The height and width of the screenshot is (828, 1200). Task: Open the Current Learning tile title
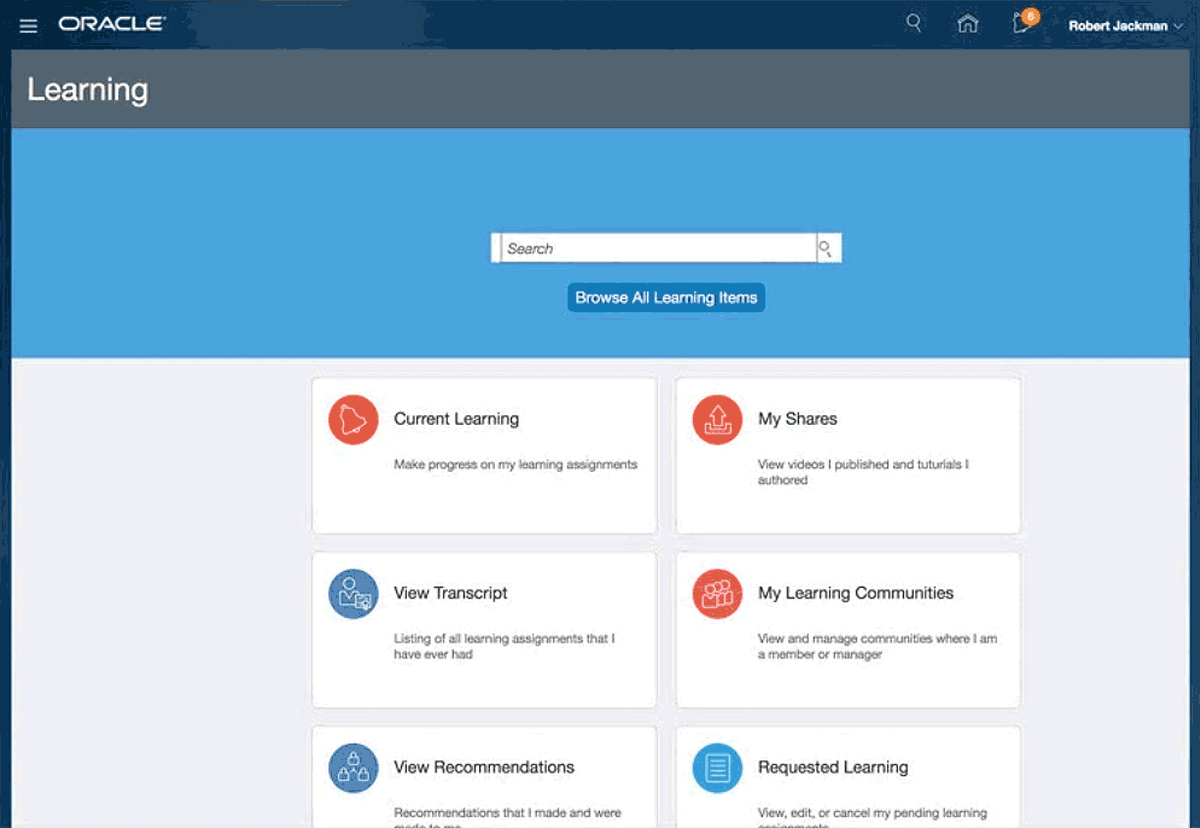(x=456, y=419)
